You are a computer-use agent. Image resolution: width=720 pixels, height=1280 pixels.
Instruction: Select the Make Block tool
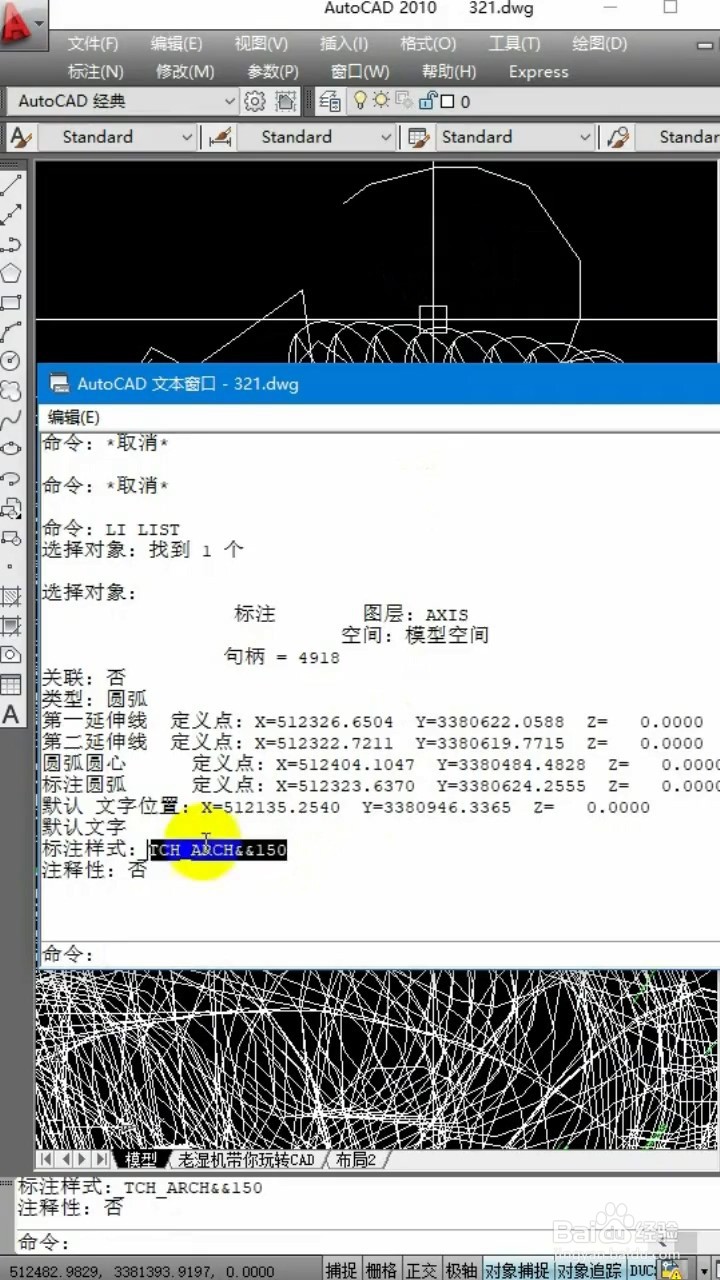(x=11, y=538)
